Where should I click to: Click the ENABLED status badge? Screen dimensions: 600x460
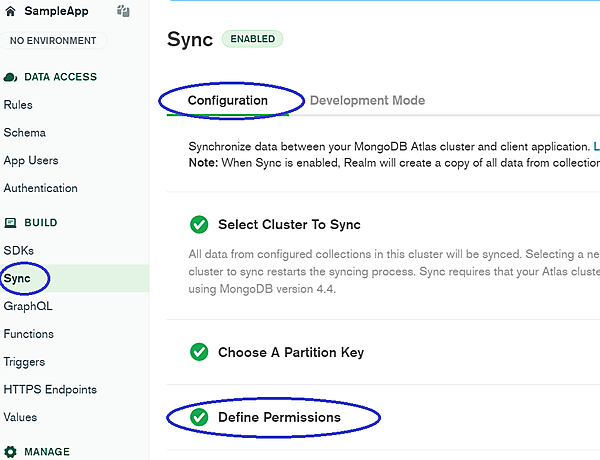point(253,39)
